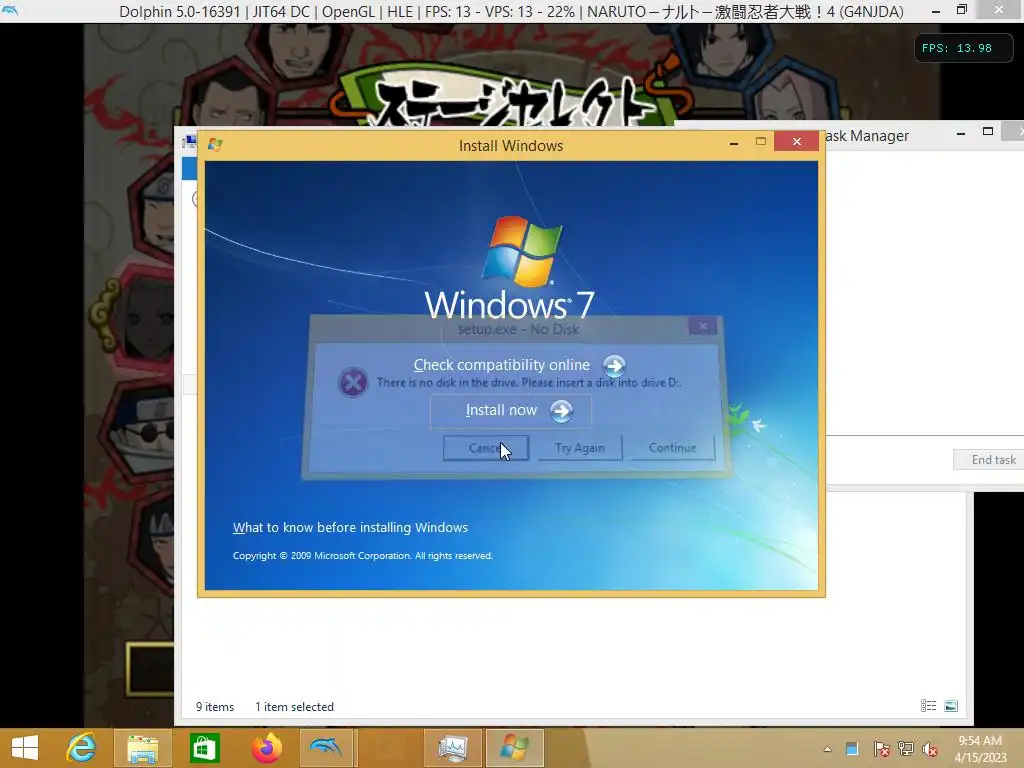Click the Check compatibility online link
1024x768 pixels.
502,365
